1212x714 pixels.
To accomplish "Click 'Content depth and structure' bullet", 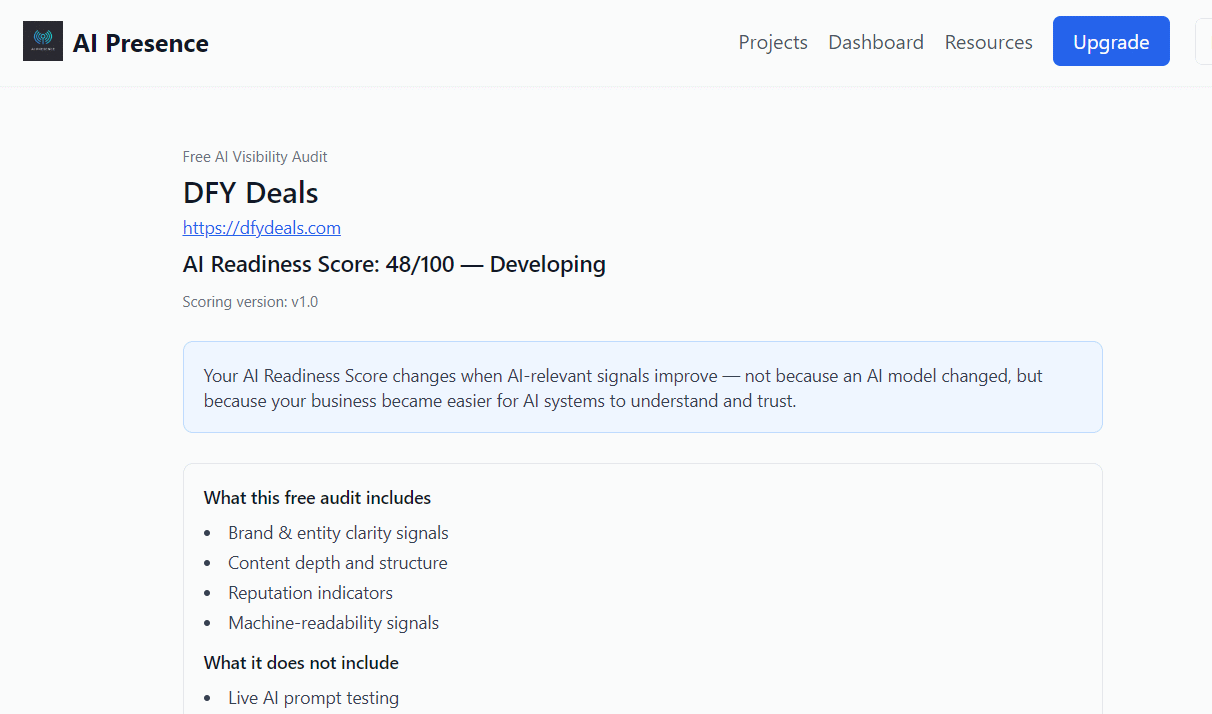I will coord(337,562).
